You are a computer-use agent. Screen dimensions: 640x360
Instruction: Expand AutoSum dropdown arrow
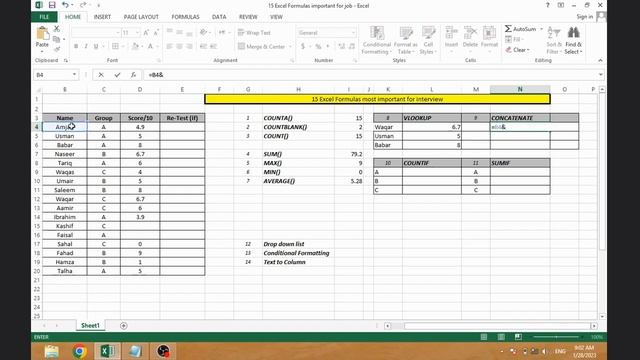tap(541, 29)
